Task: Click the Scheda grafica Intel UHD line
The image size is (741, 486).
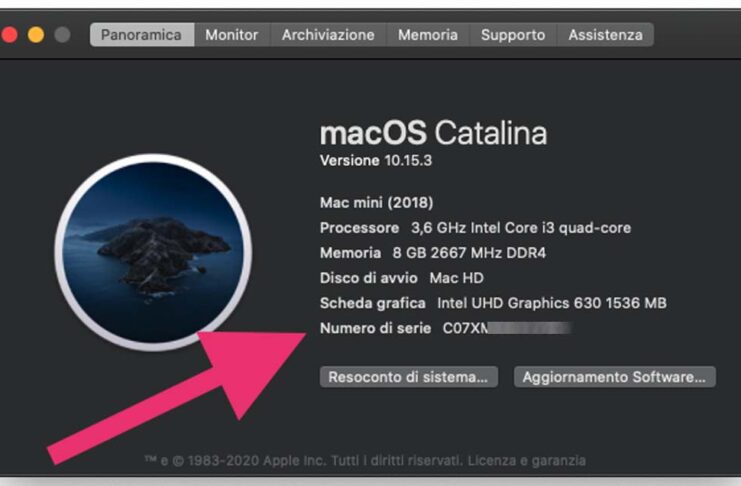Action: [x=493, y=303]
